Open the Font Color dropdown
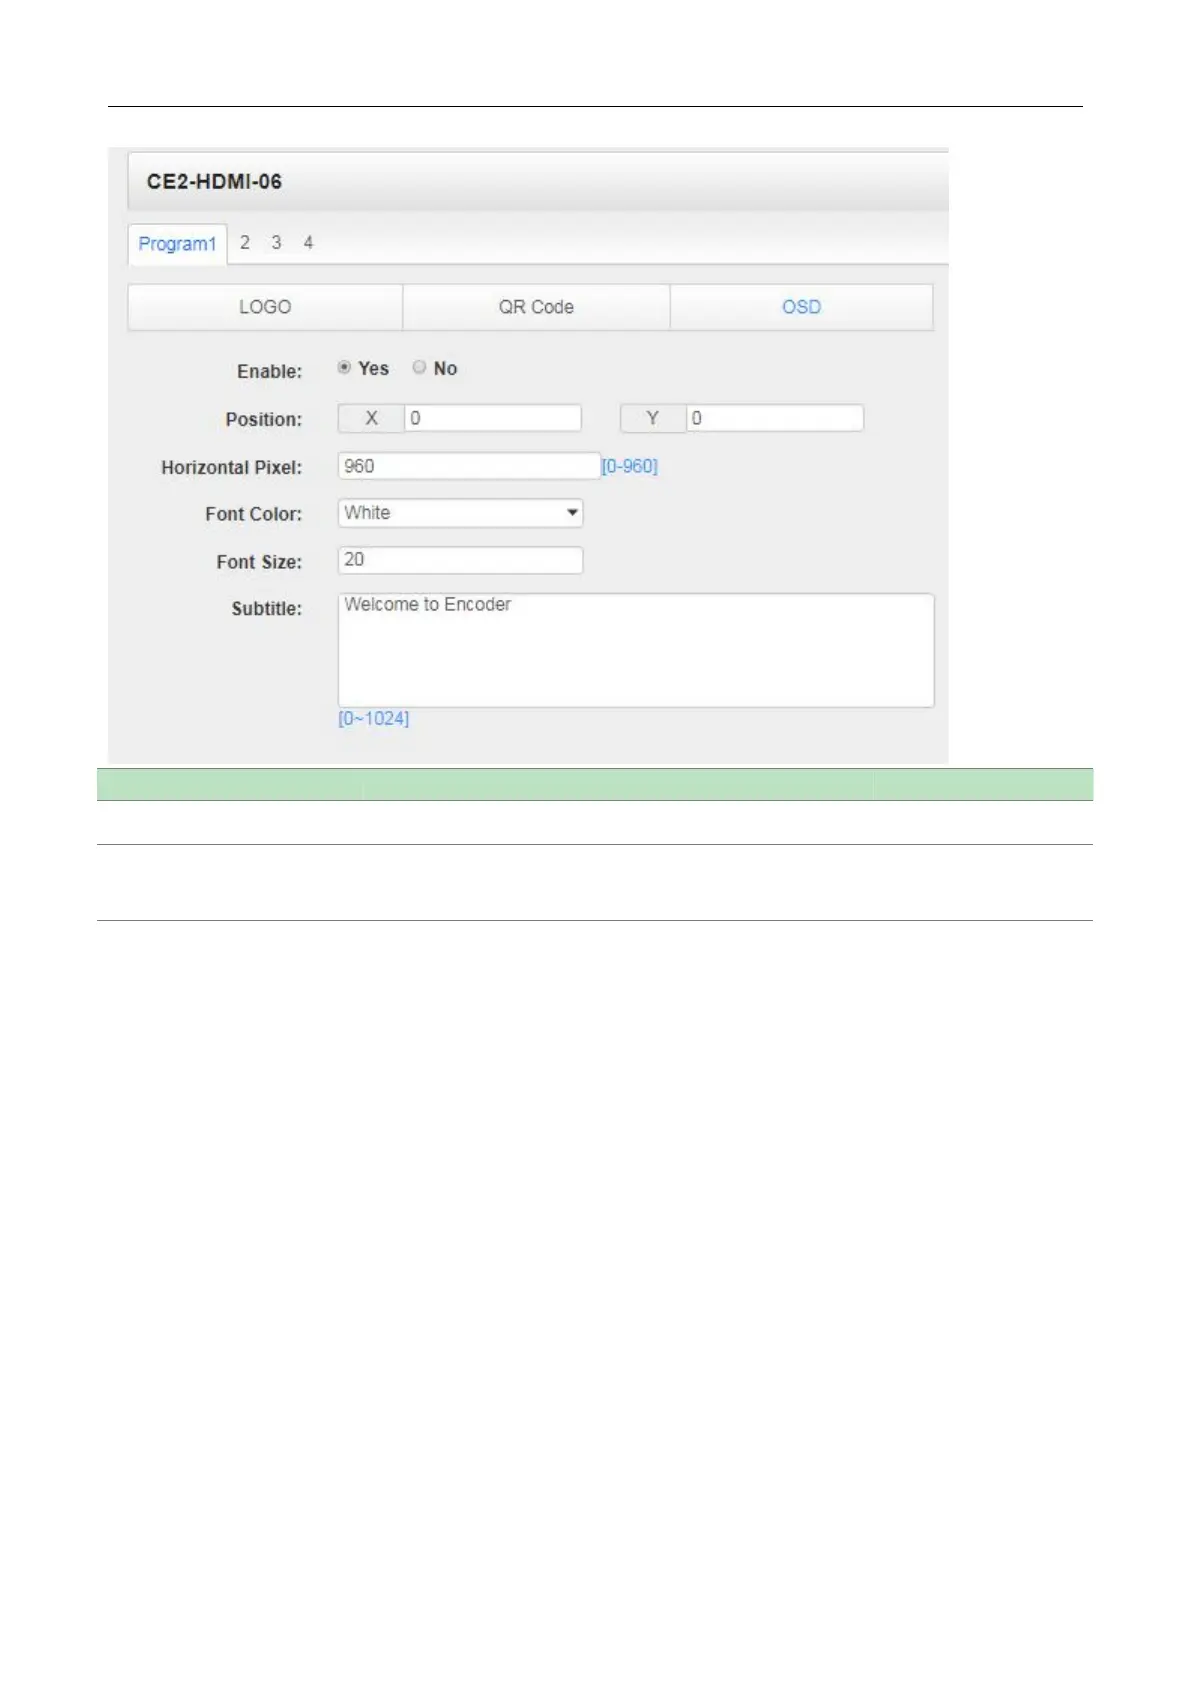The height and width of the screenshot is (1684, 1191). click(x=460, y=513)
